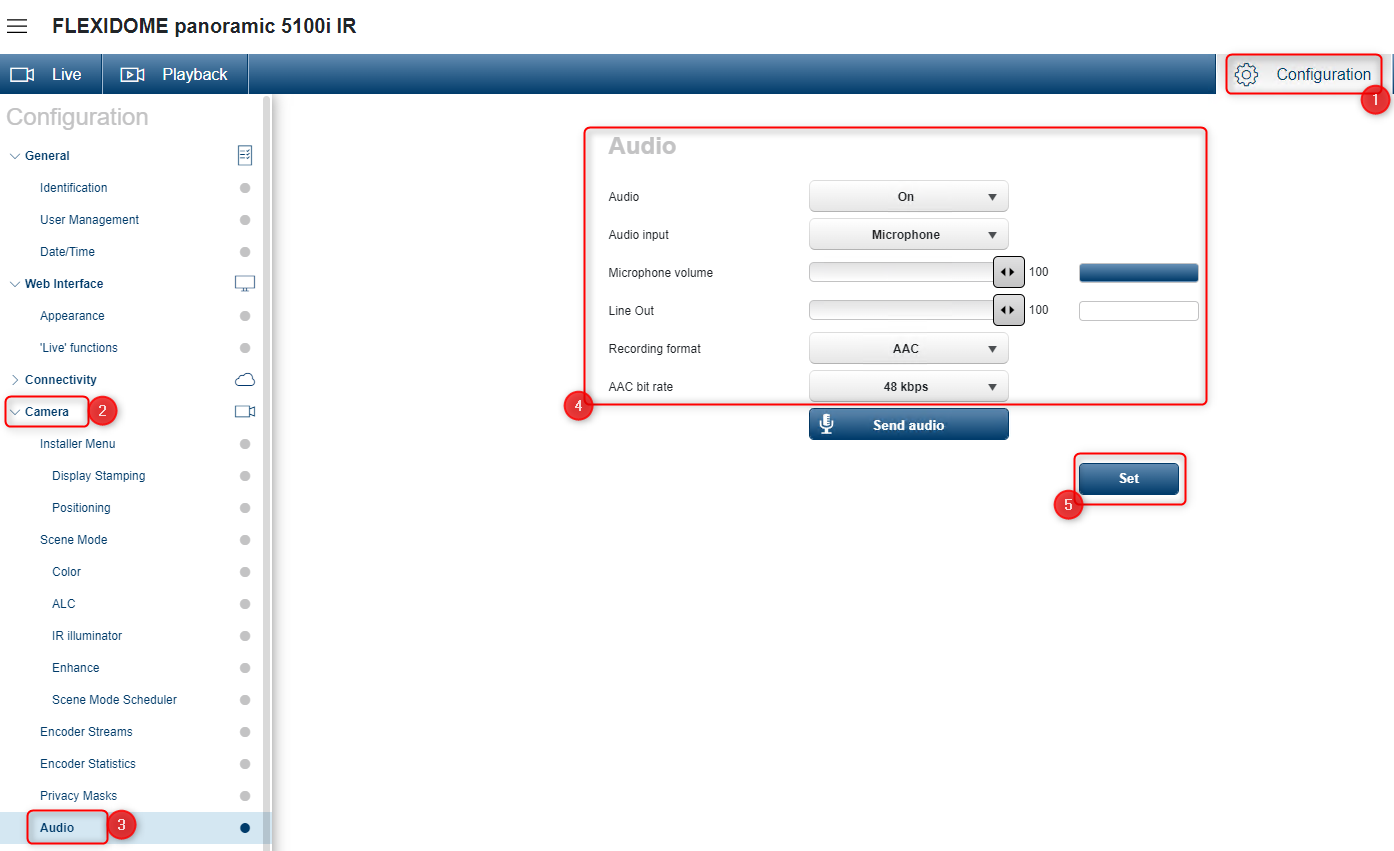Open Display Stamping settings
Screen dimensions: 1394x851
tap(98, 475)
